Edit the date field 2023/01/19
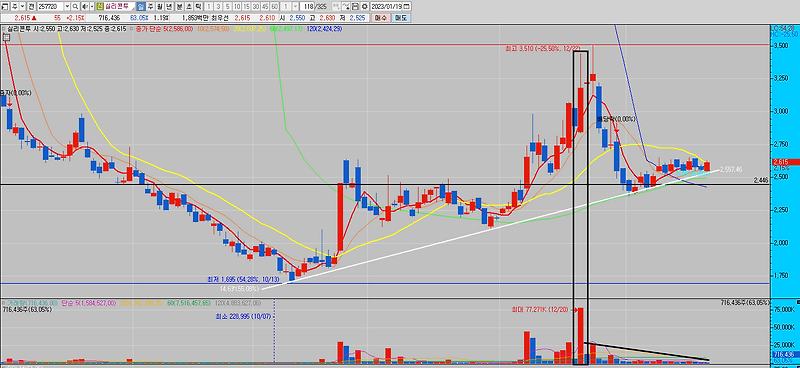Viewport: 800px width, 368px height. coord(386,6)
